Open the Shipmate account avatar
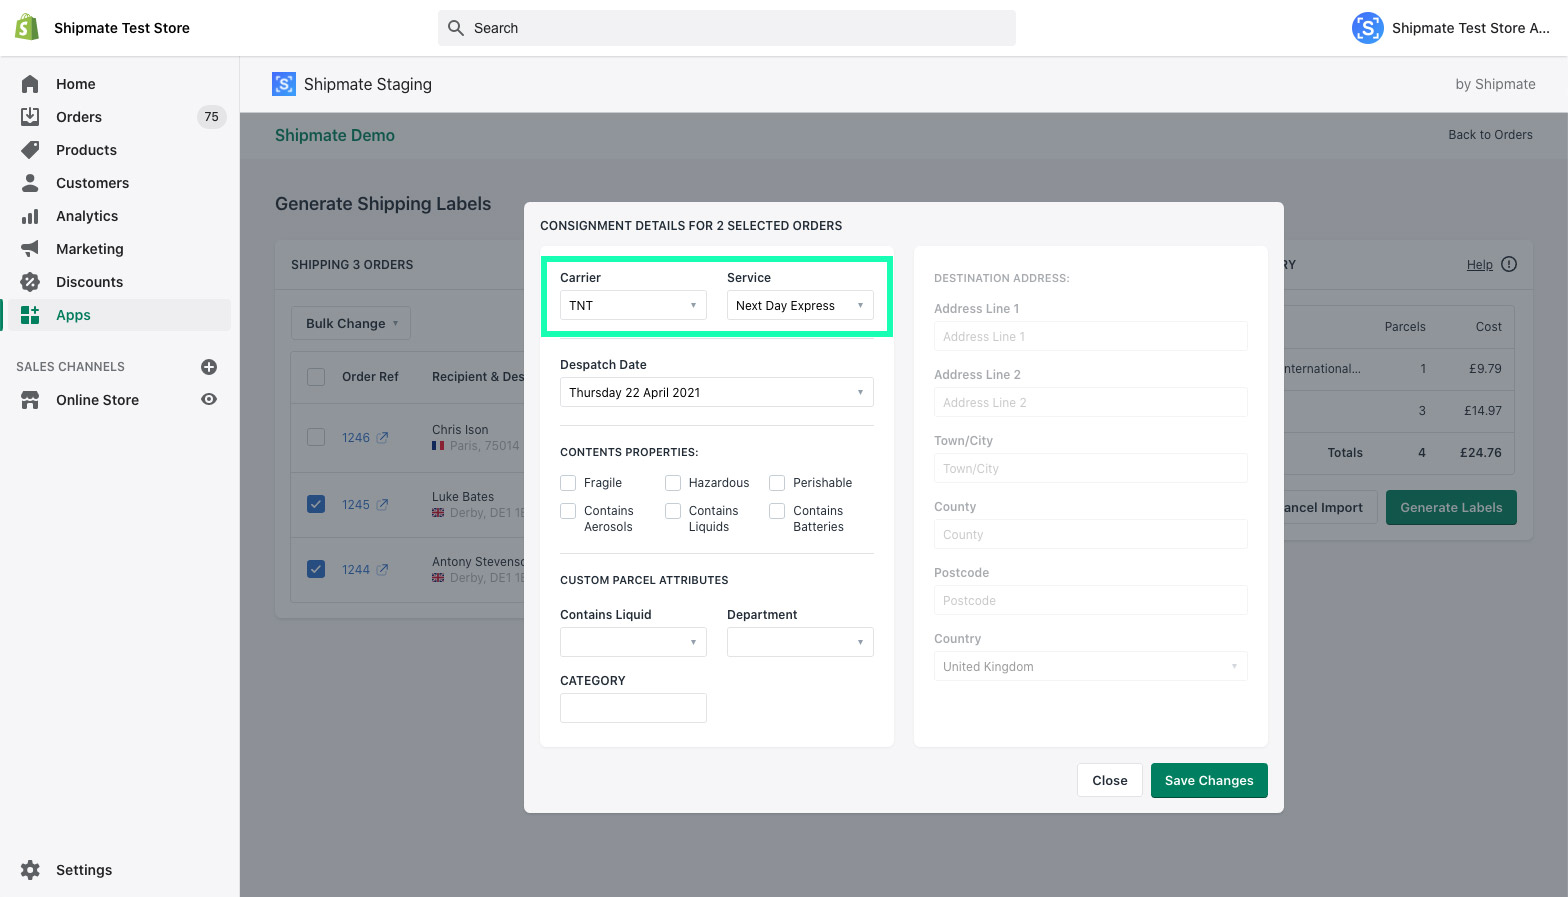The height and width of the screenshot is (897, 1568). point(1368,28)
